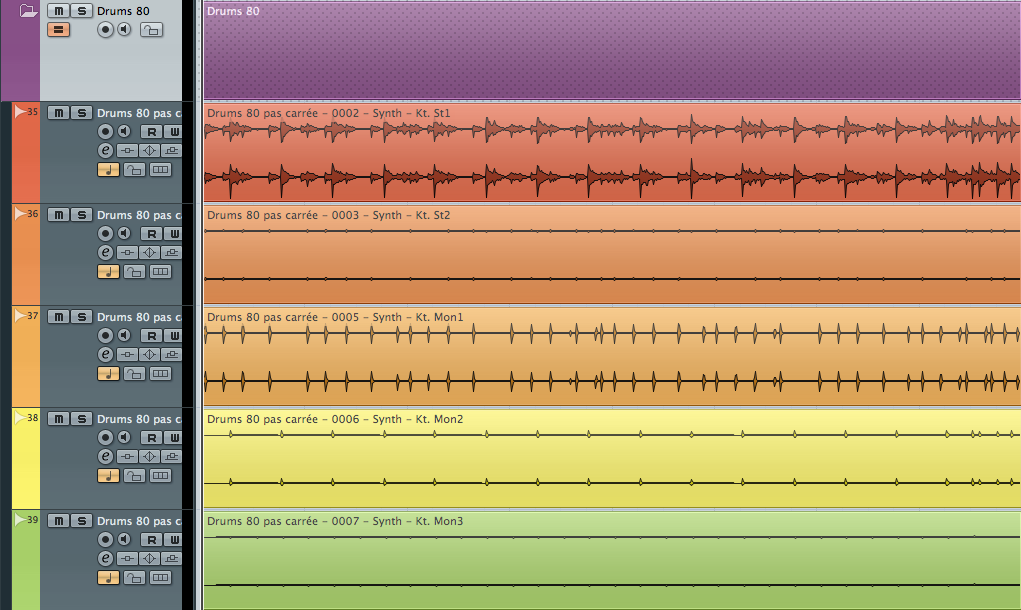
Task: Select the Drums 80 folder part
Action: click(612, 51)
